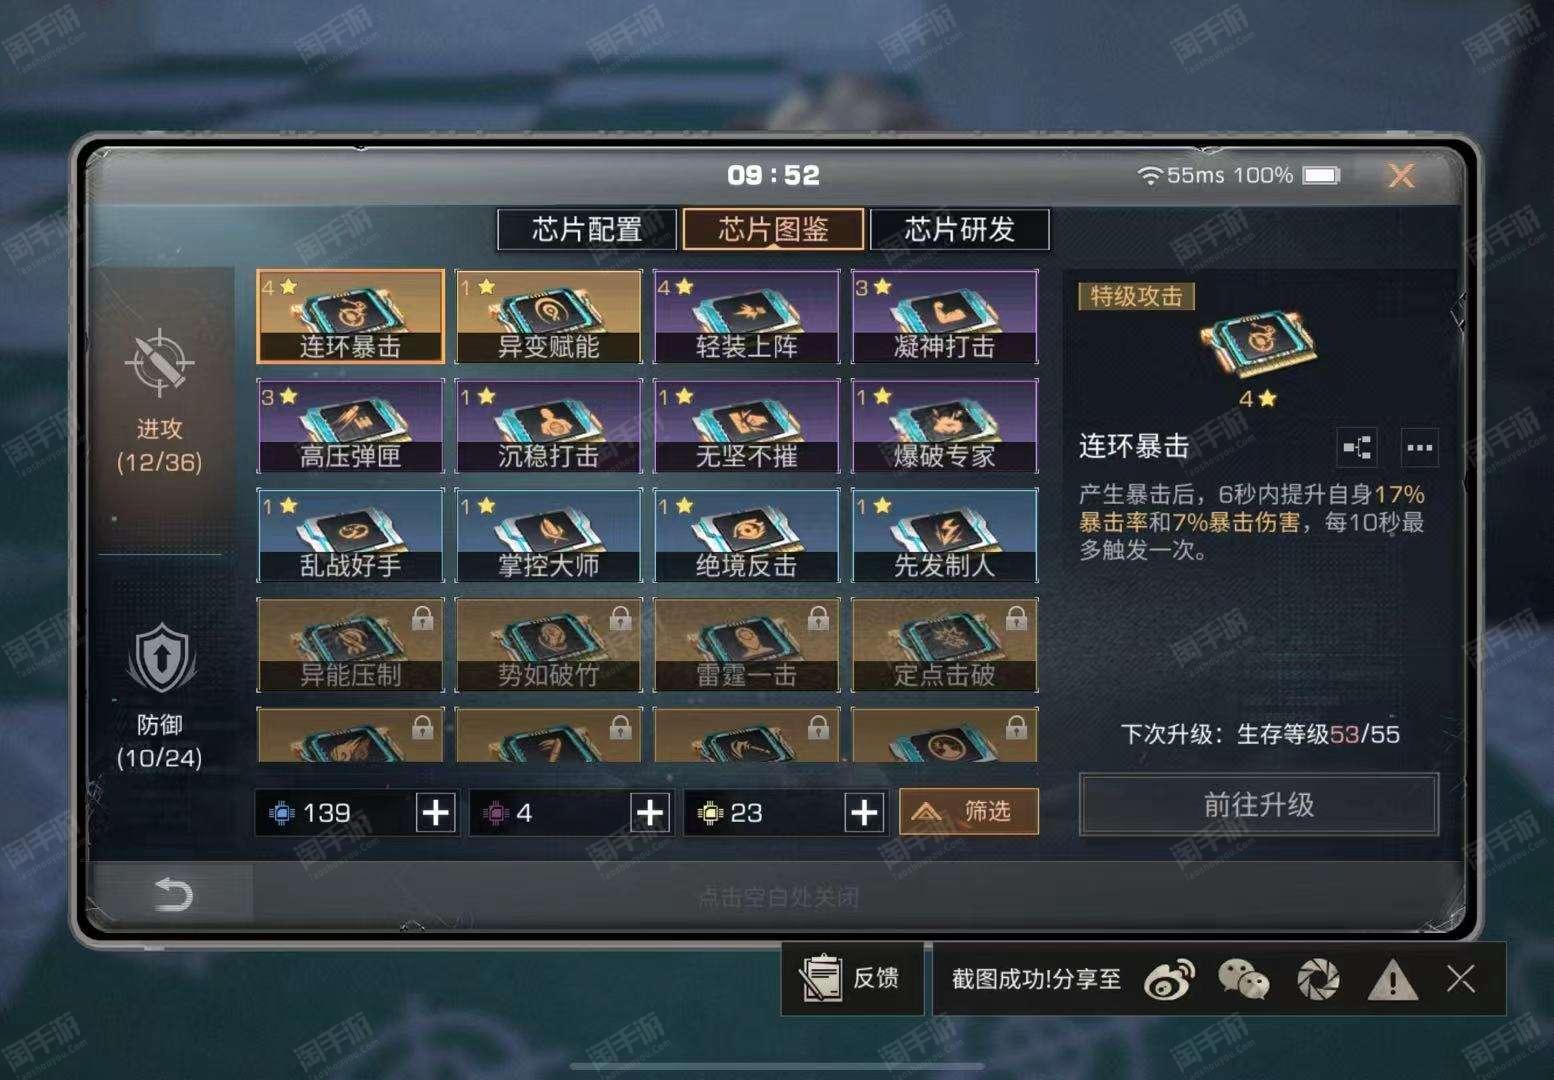Click the back arrow icon
Screen dimensions: 1554x1080
(173, 893)
